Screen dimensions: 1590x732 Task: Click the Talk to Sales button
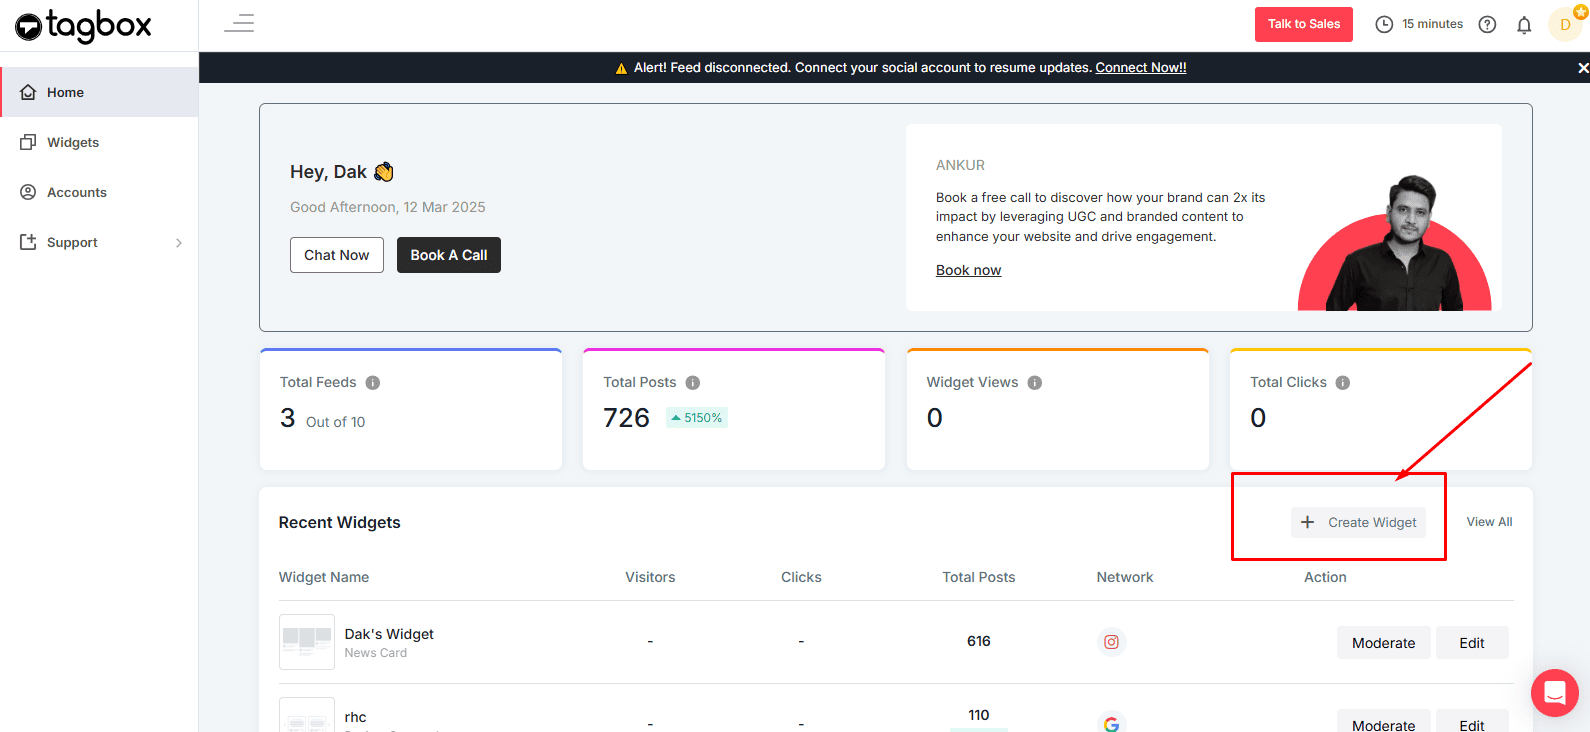click(1304, 24)
